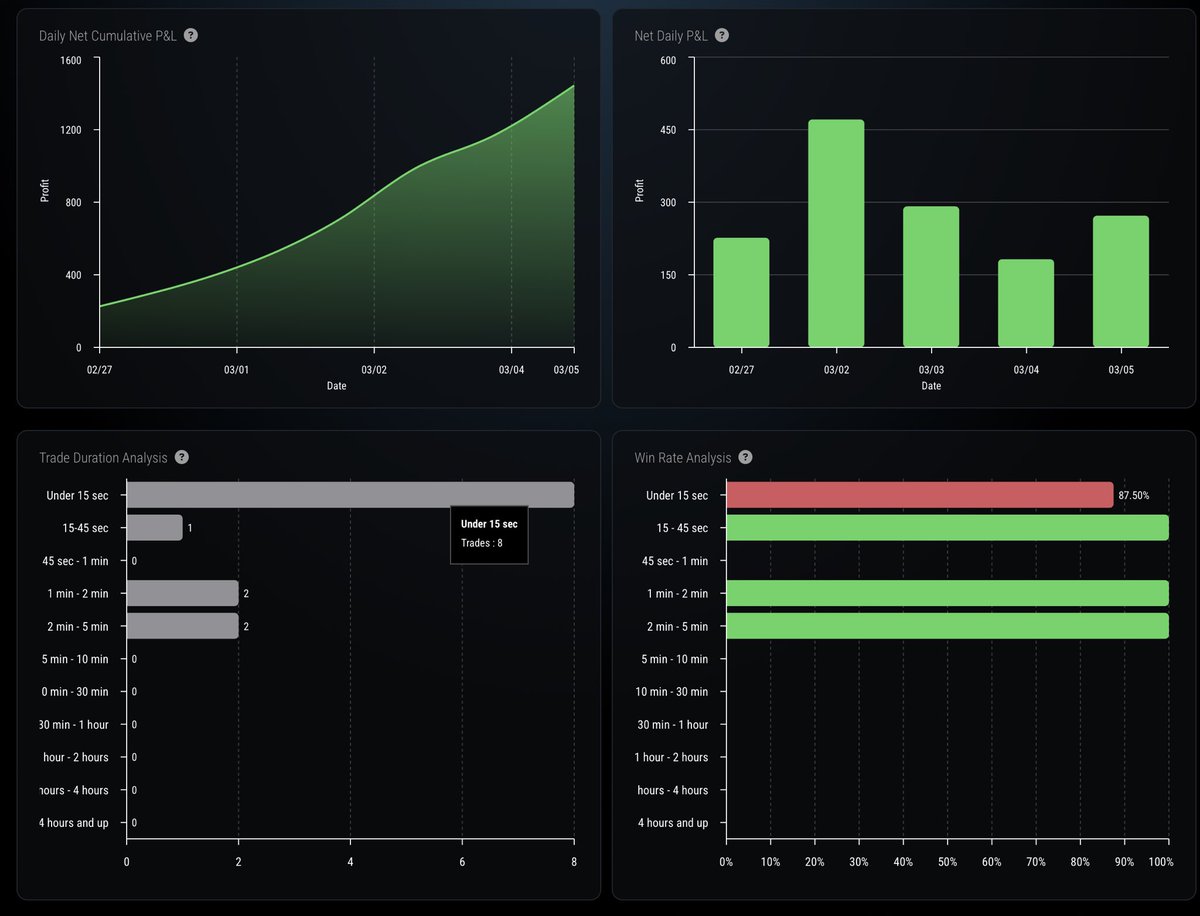The width and height of the screenshot is (1200, 916).
Task: Click the 1600 axis label on cumulative chart
Action: pos(73,59)
